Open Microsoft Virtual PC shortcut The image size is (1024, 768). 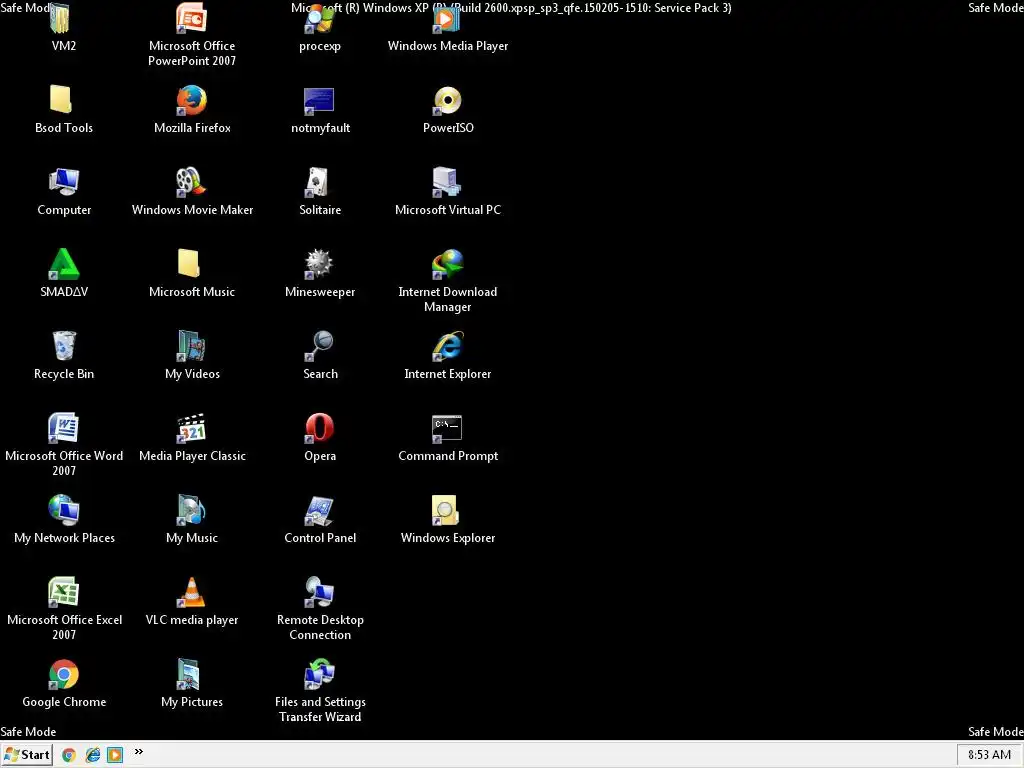tap(447, 182)
